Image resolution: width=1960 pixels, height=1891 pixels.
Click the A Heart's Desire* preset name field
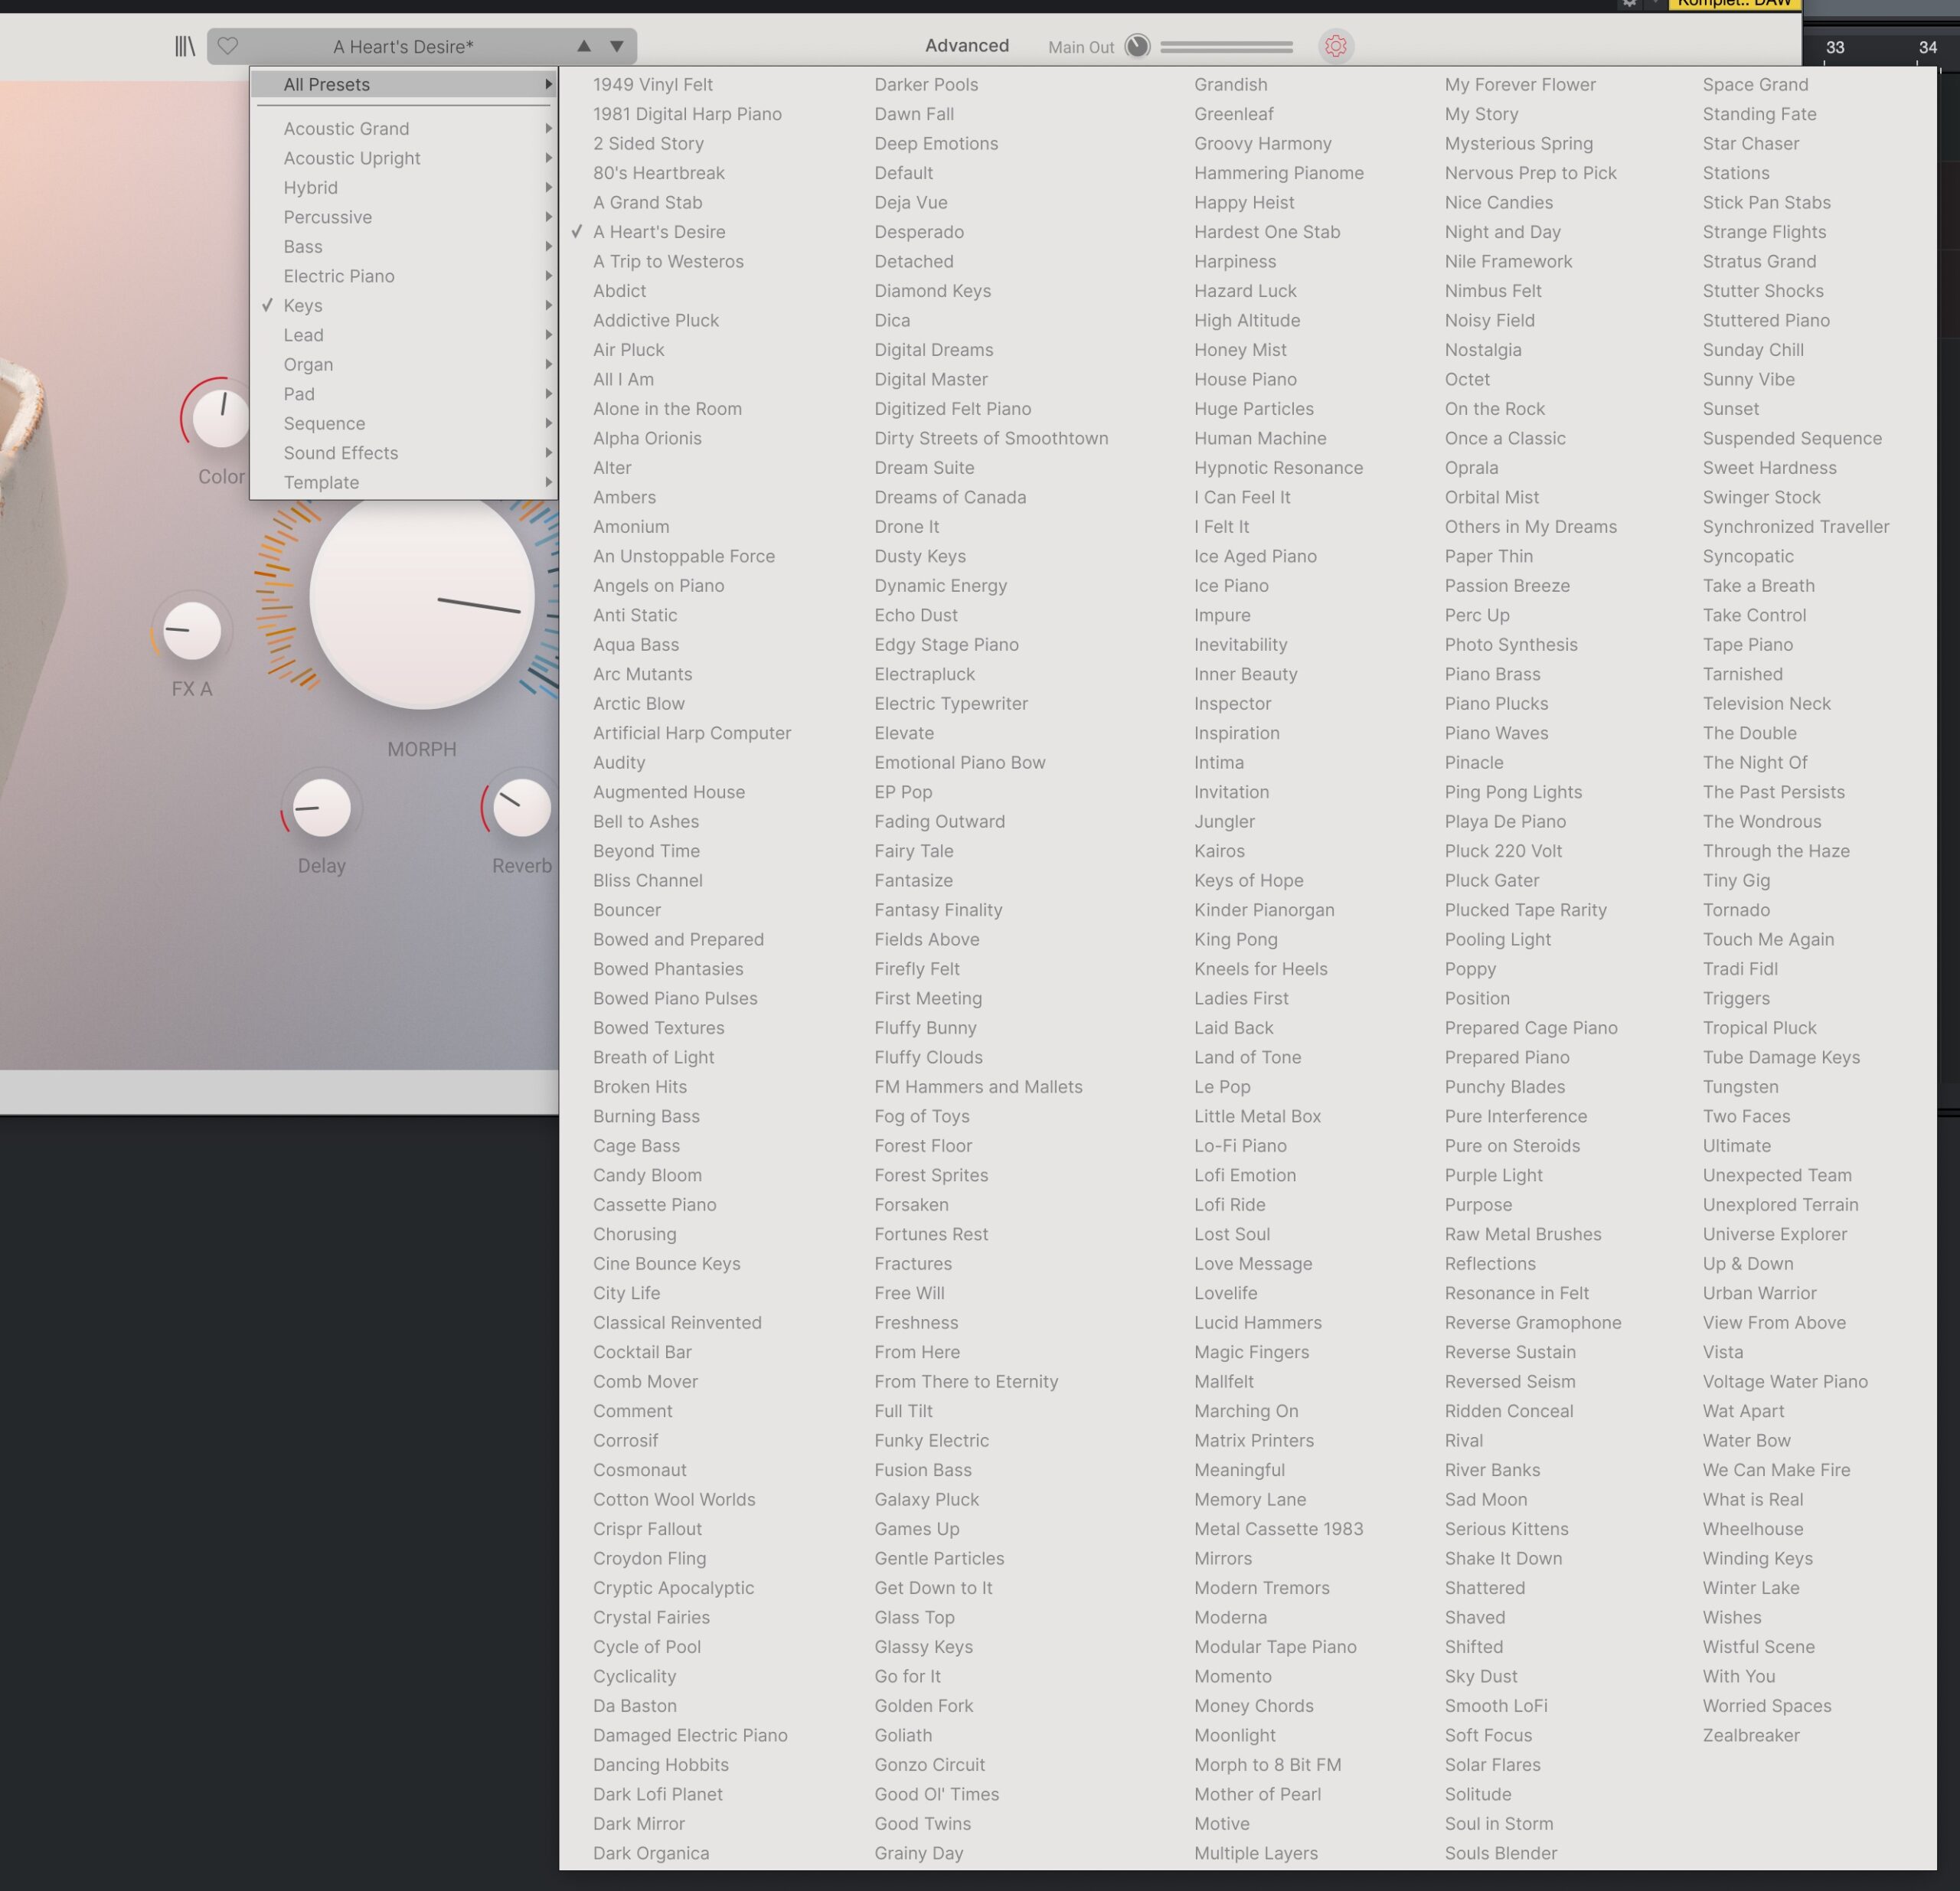[403, 47]
